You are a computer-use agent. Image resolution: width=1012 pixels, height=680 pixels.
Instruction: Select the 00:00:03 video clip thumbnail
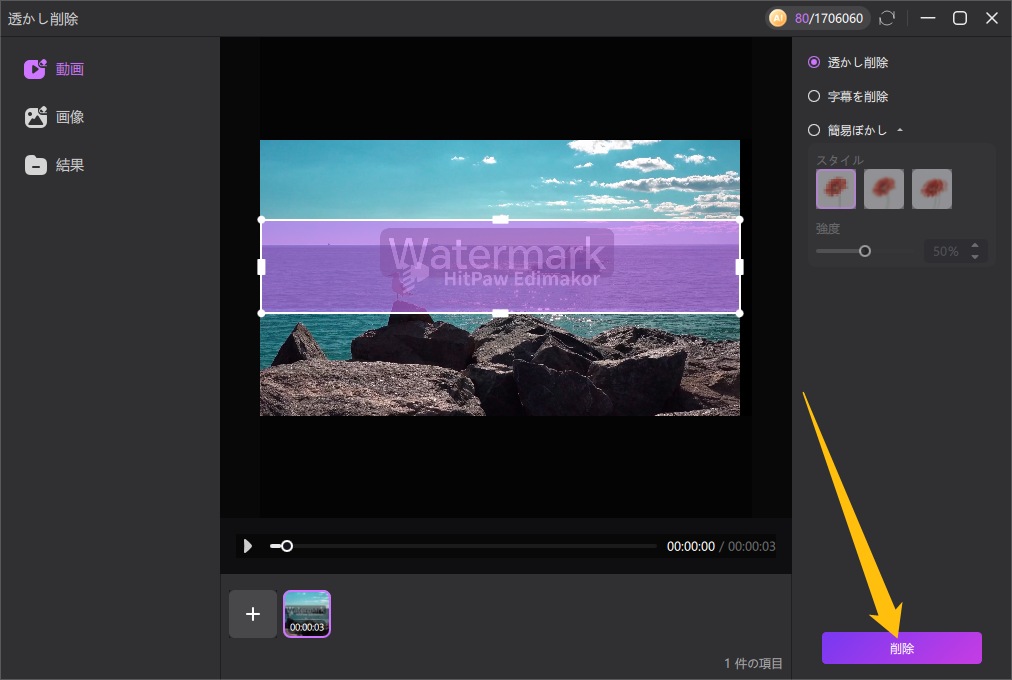307,613
